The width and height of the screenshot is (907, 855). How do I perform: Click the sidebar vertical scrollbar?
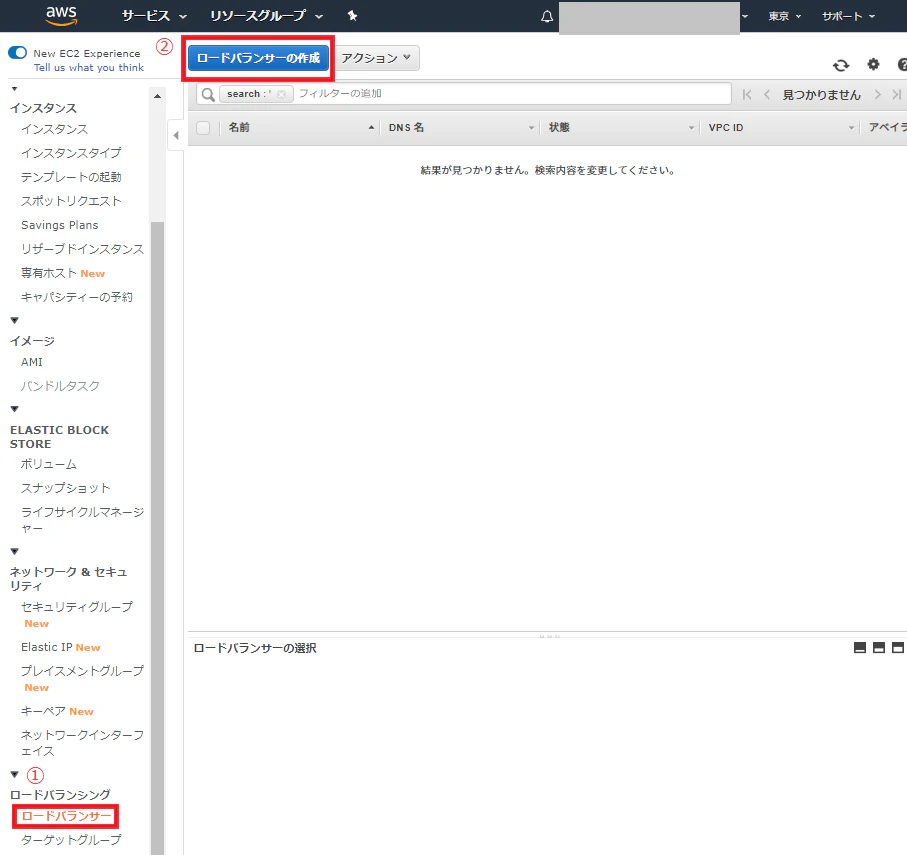click(157, 537)
